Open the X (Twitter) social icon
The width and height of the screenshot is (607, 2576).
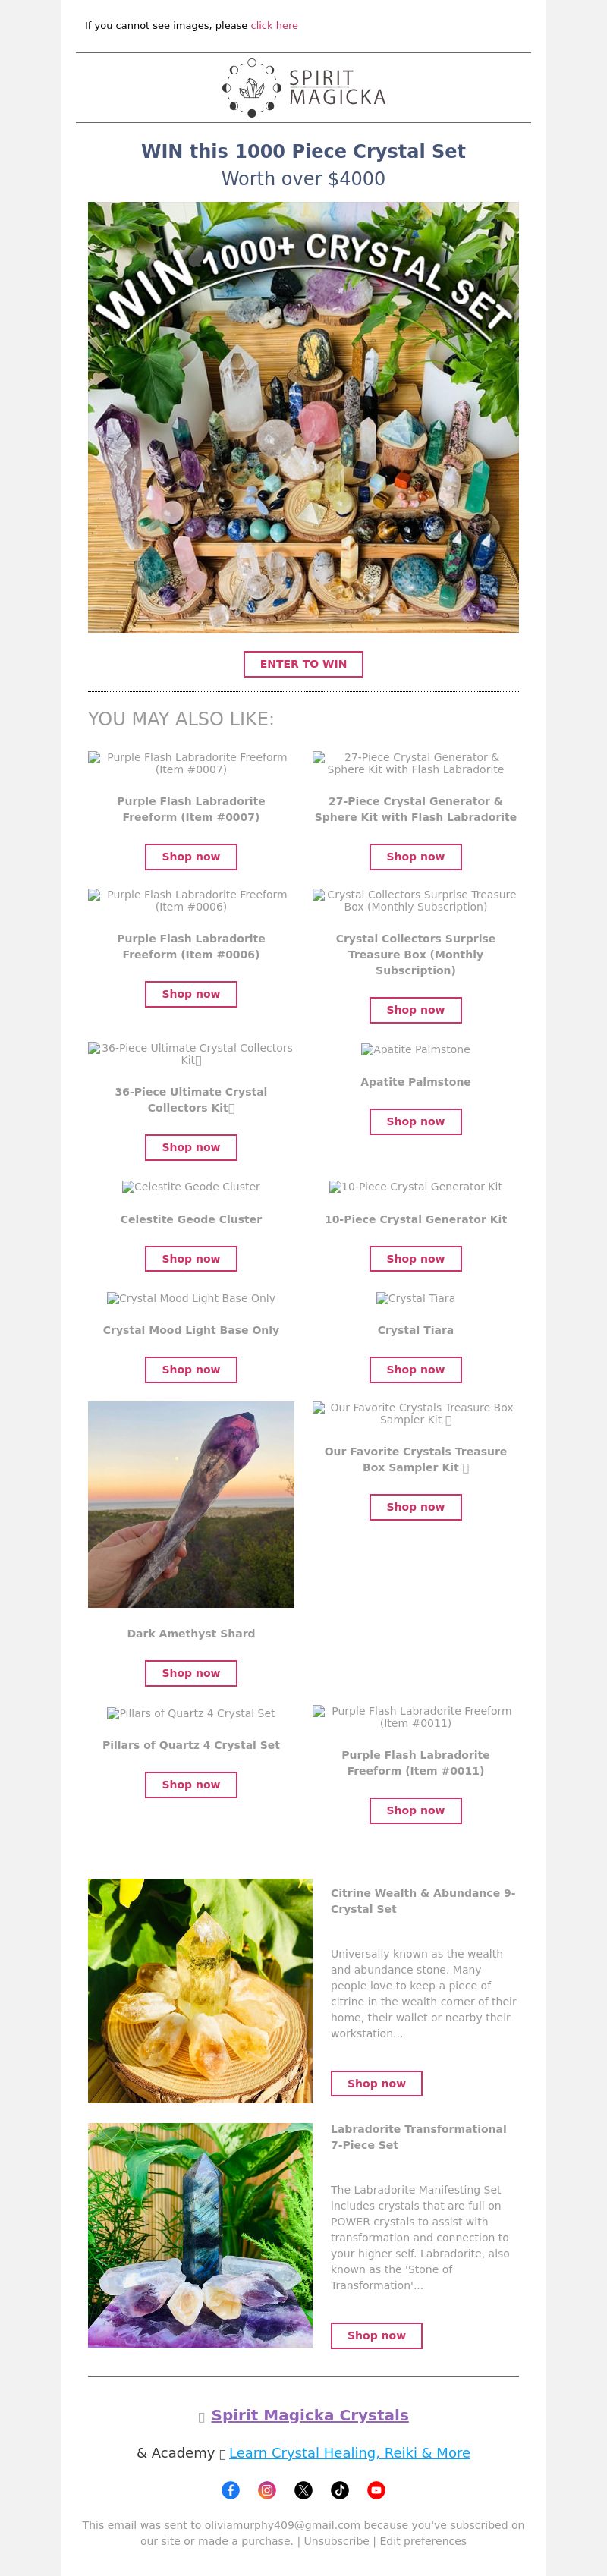point(303,2490)
